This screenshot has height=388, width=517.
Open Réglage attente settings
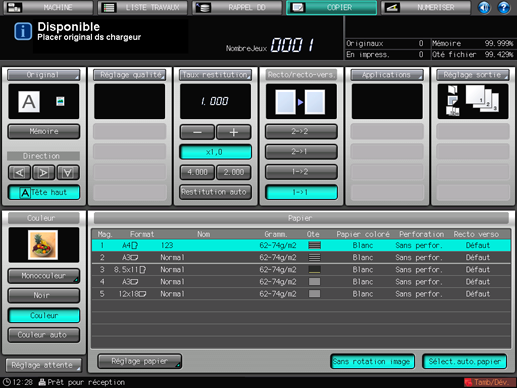coord(44,365)
